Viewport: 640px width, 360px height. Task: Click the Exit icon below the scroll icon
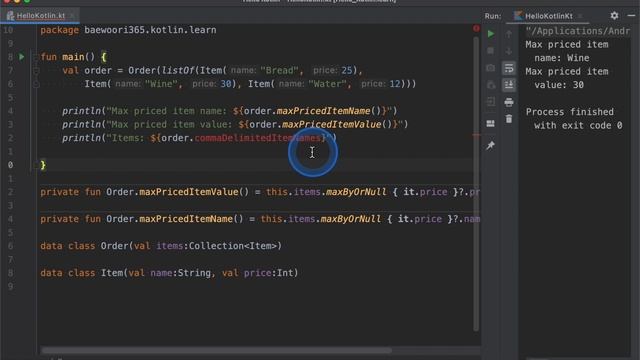coord(491,102)
